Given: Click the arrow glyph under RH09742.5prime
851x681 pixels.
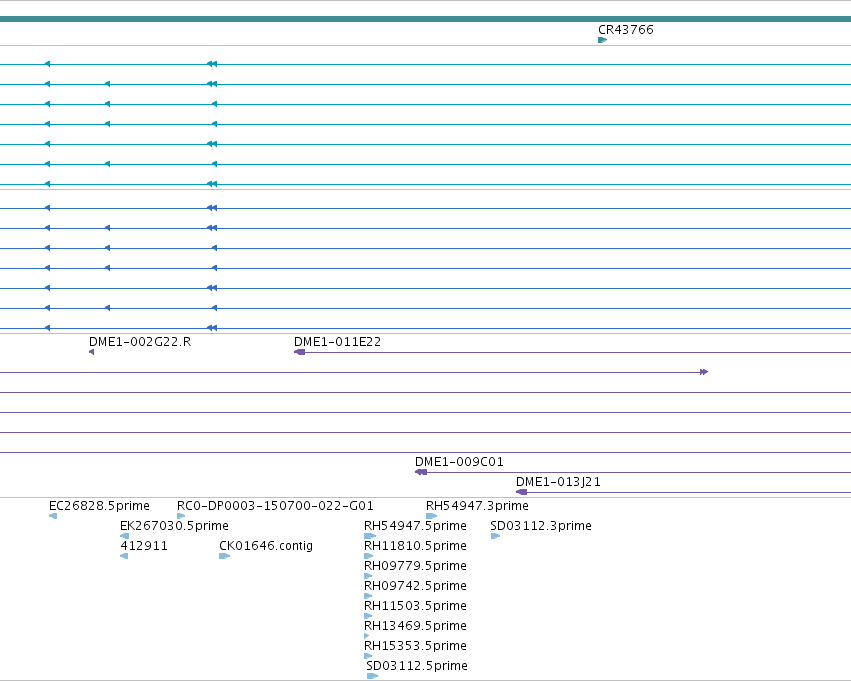Looking at the screenshot, I should [368, 596].
